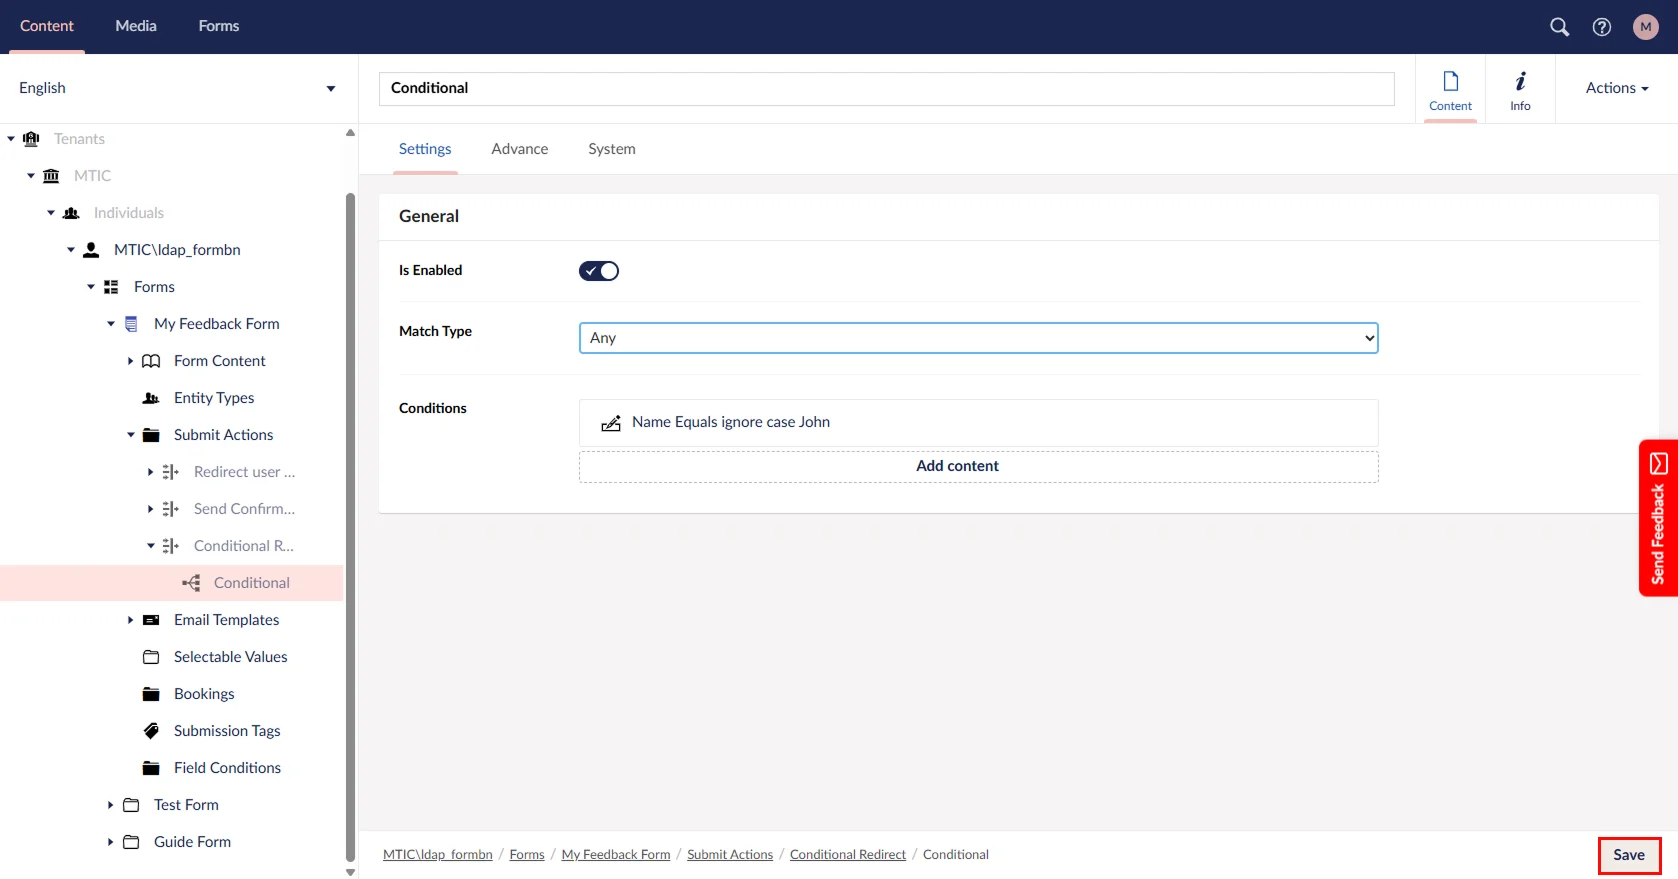Collapse the Submit Actions tree node
The image size is (1678, 879).
(130, 435)
